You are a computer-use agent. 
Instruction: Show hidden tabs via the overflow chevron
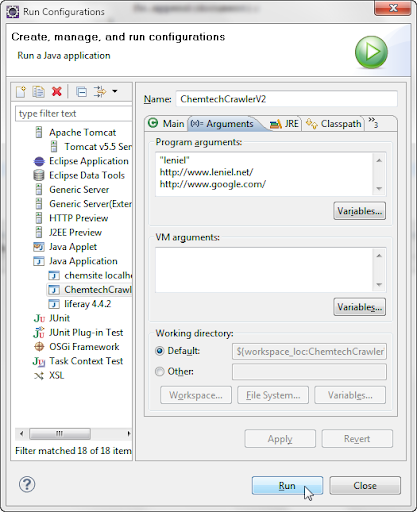tap(373, 123)
